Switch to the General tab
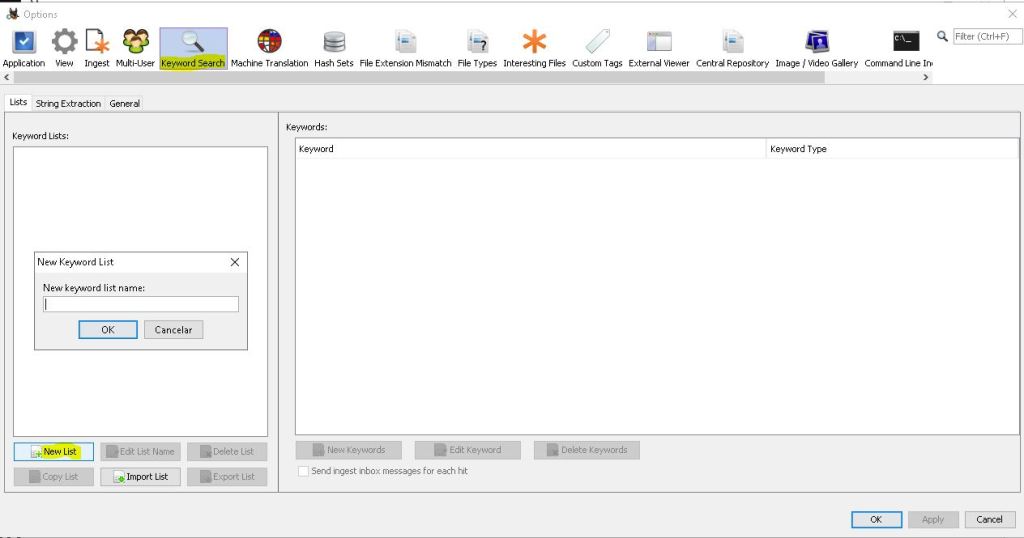1024x538 pixels. 125,103
